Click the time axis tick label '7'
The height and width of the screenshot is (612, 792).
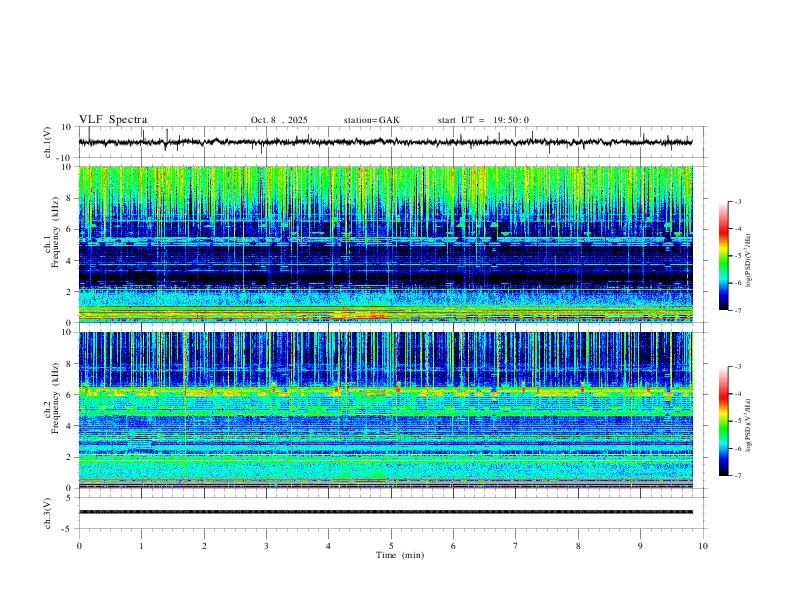point(516,546)
